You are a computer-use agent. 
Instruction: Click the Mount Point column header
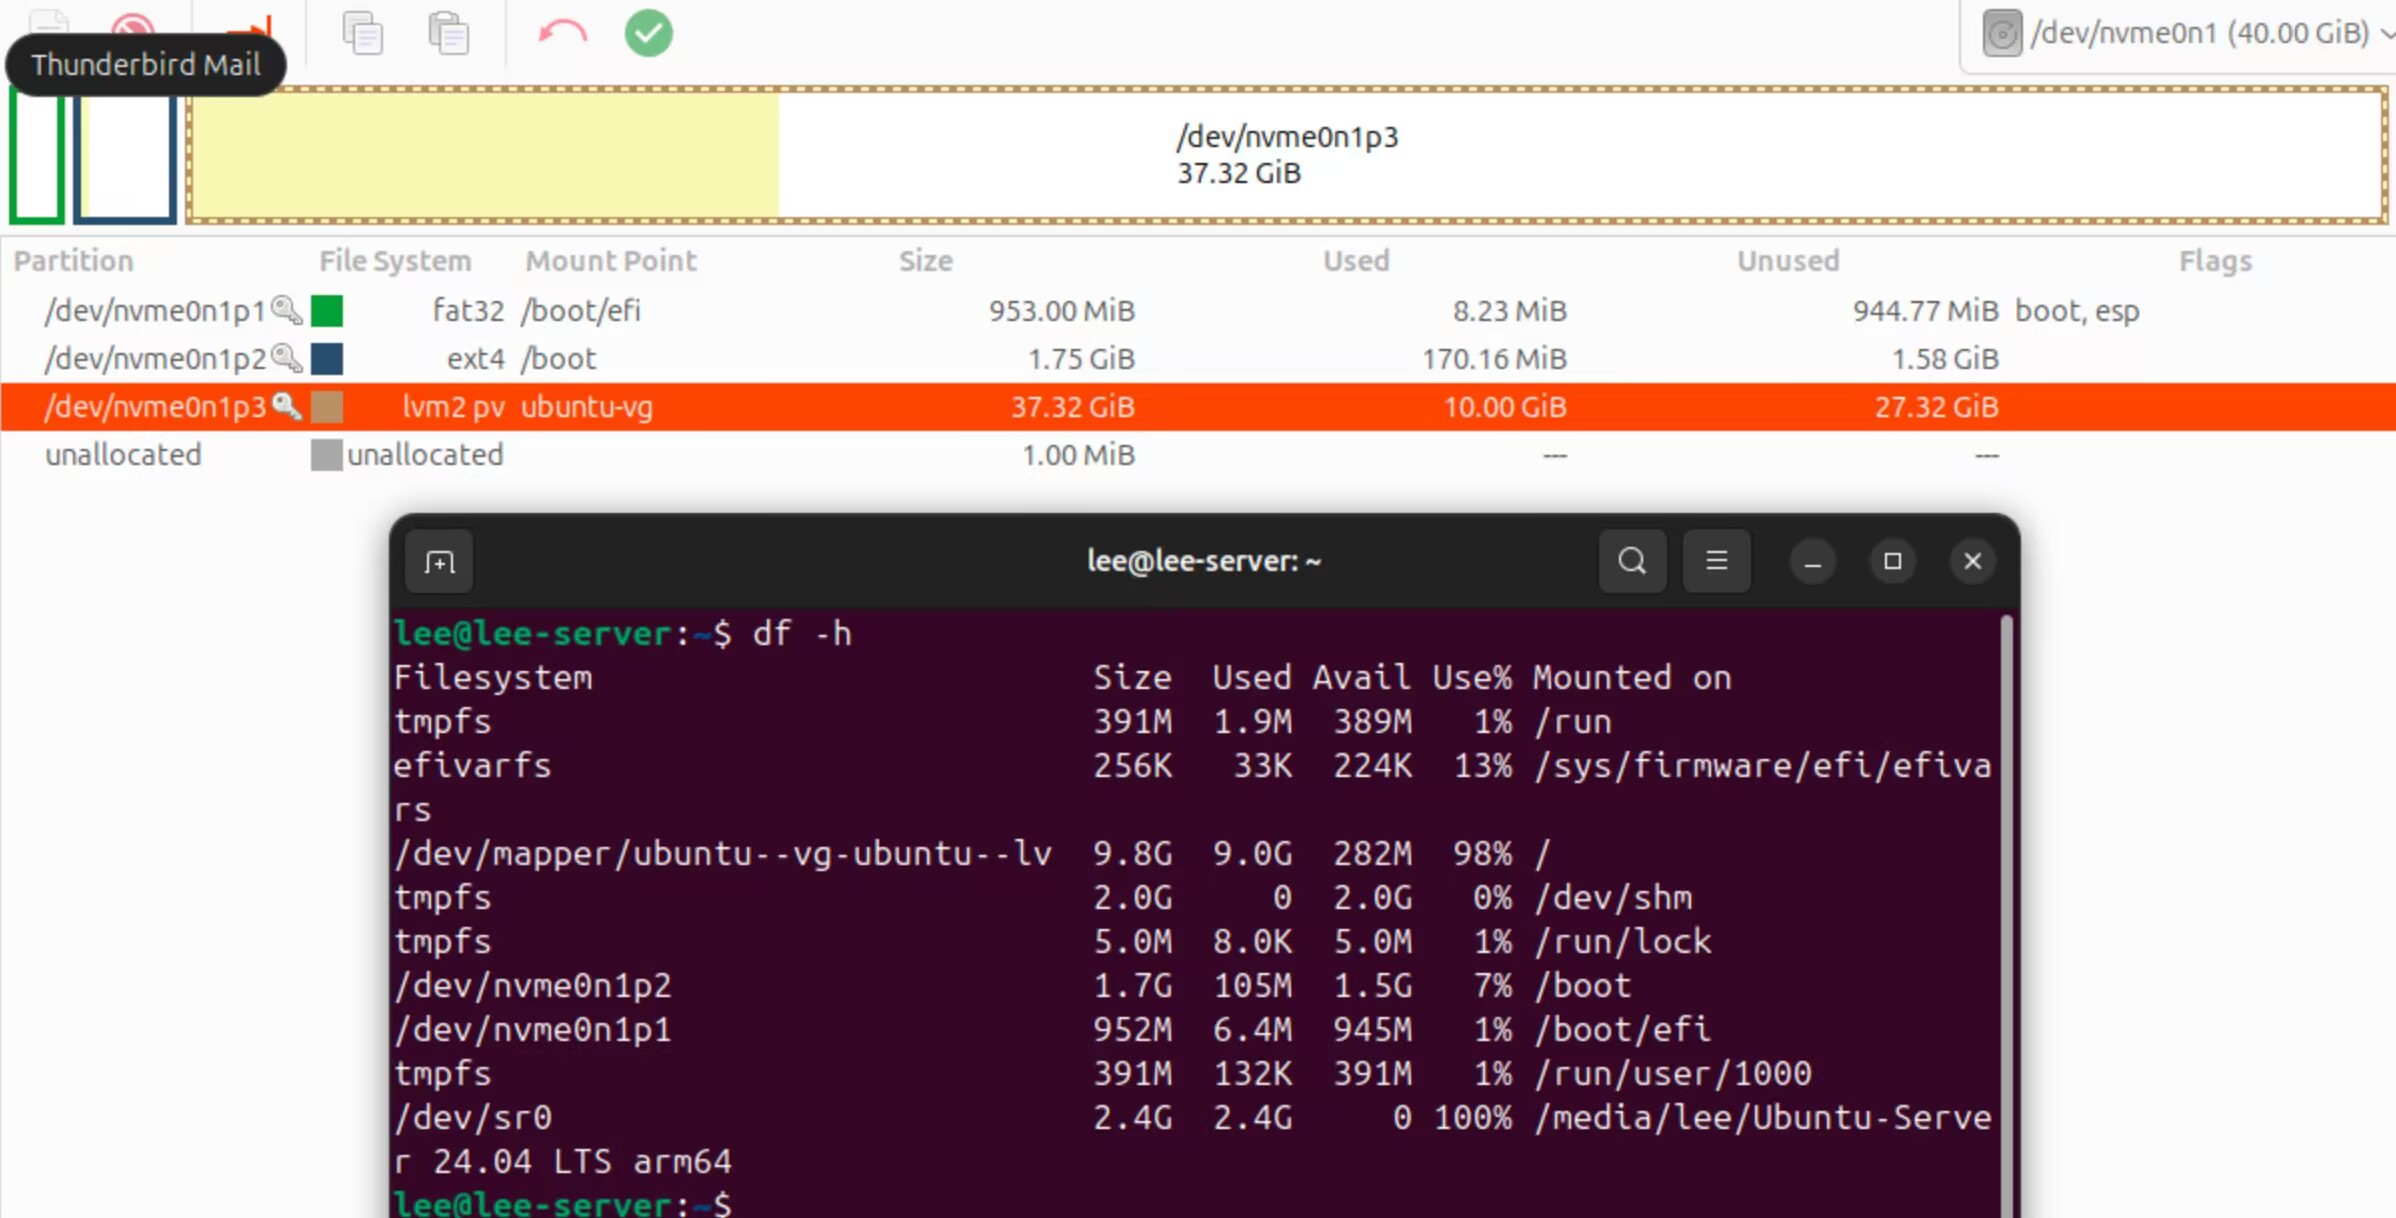point(611,261)
